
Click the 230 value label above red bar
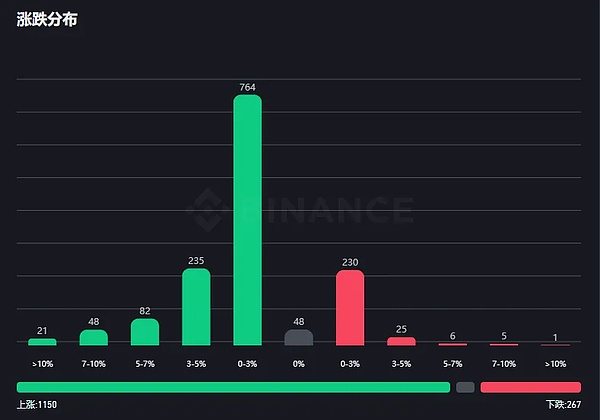click(x=350, y=263)
